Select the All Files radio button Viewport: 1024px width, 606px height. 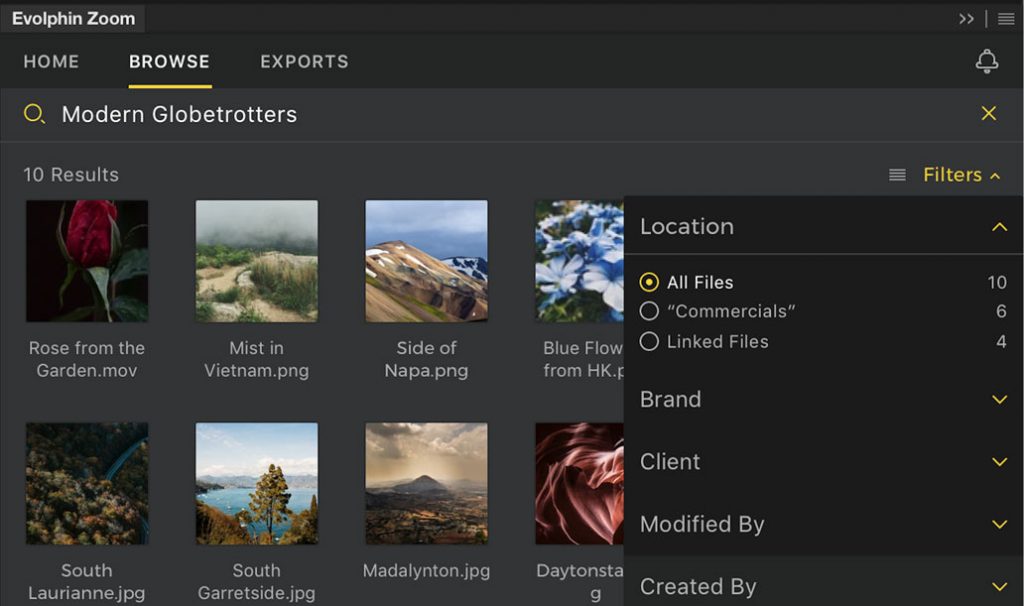[x=649, y=282]
